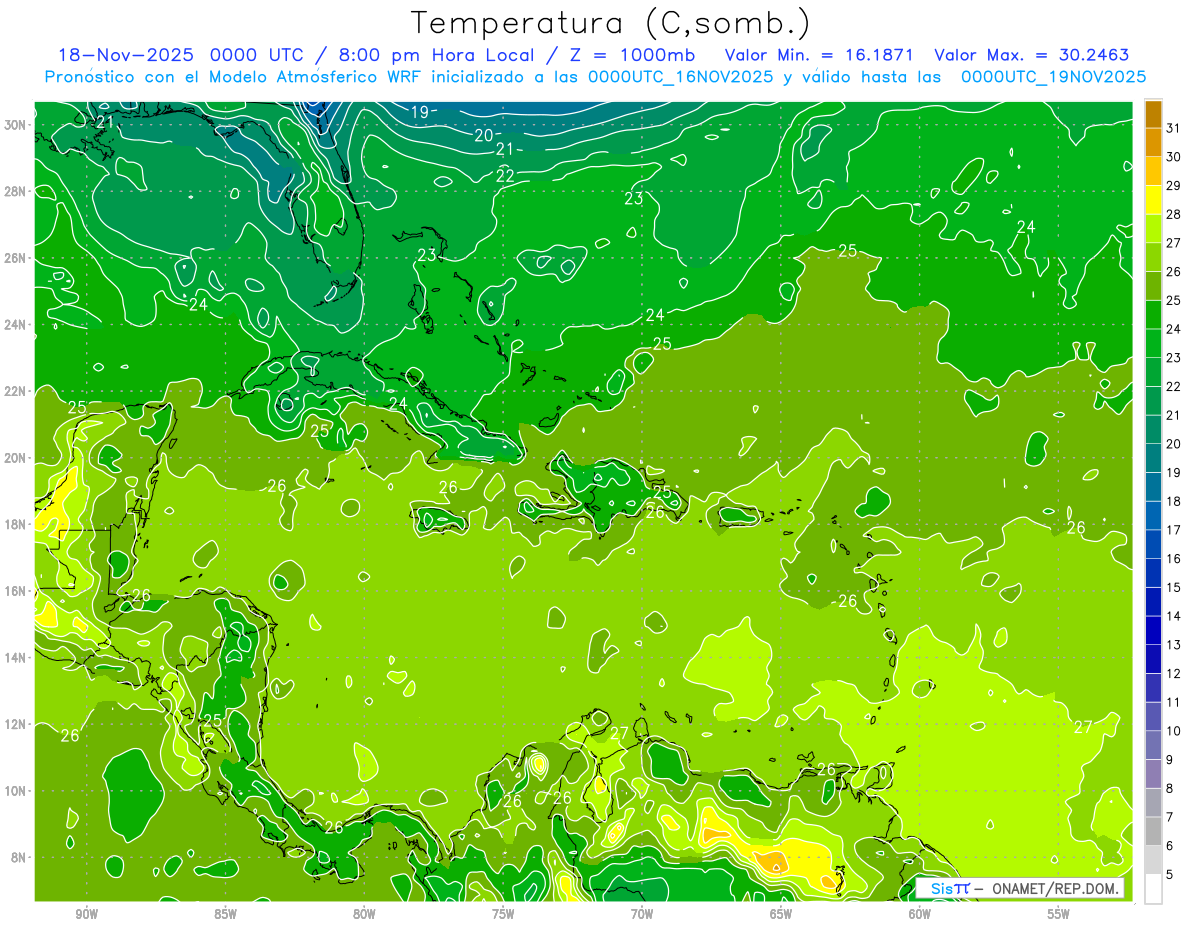Click the 22 contour label on the map
The height and width of the screenshot is (927, 1200).
click(x=505, y=175)
